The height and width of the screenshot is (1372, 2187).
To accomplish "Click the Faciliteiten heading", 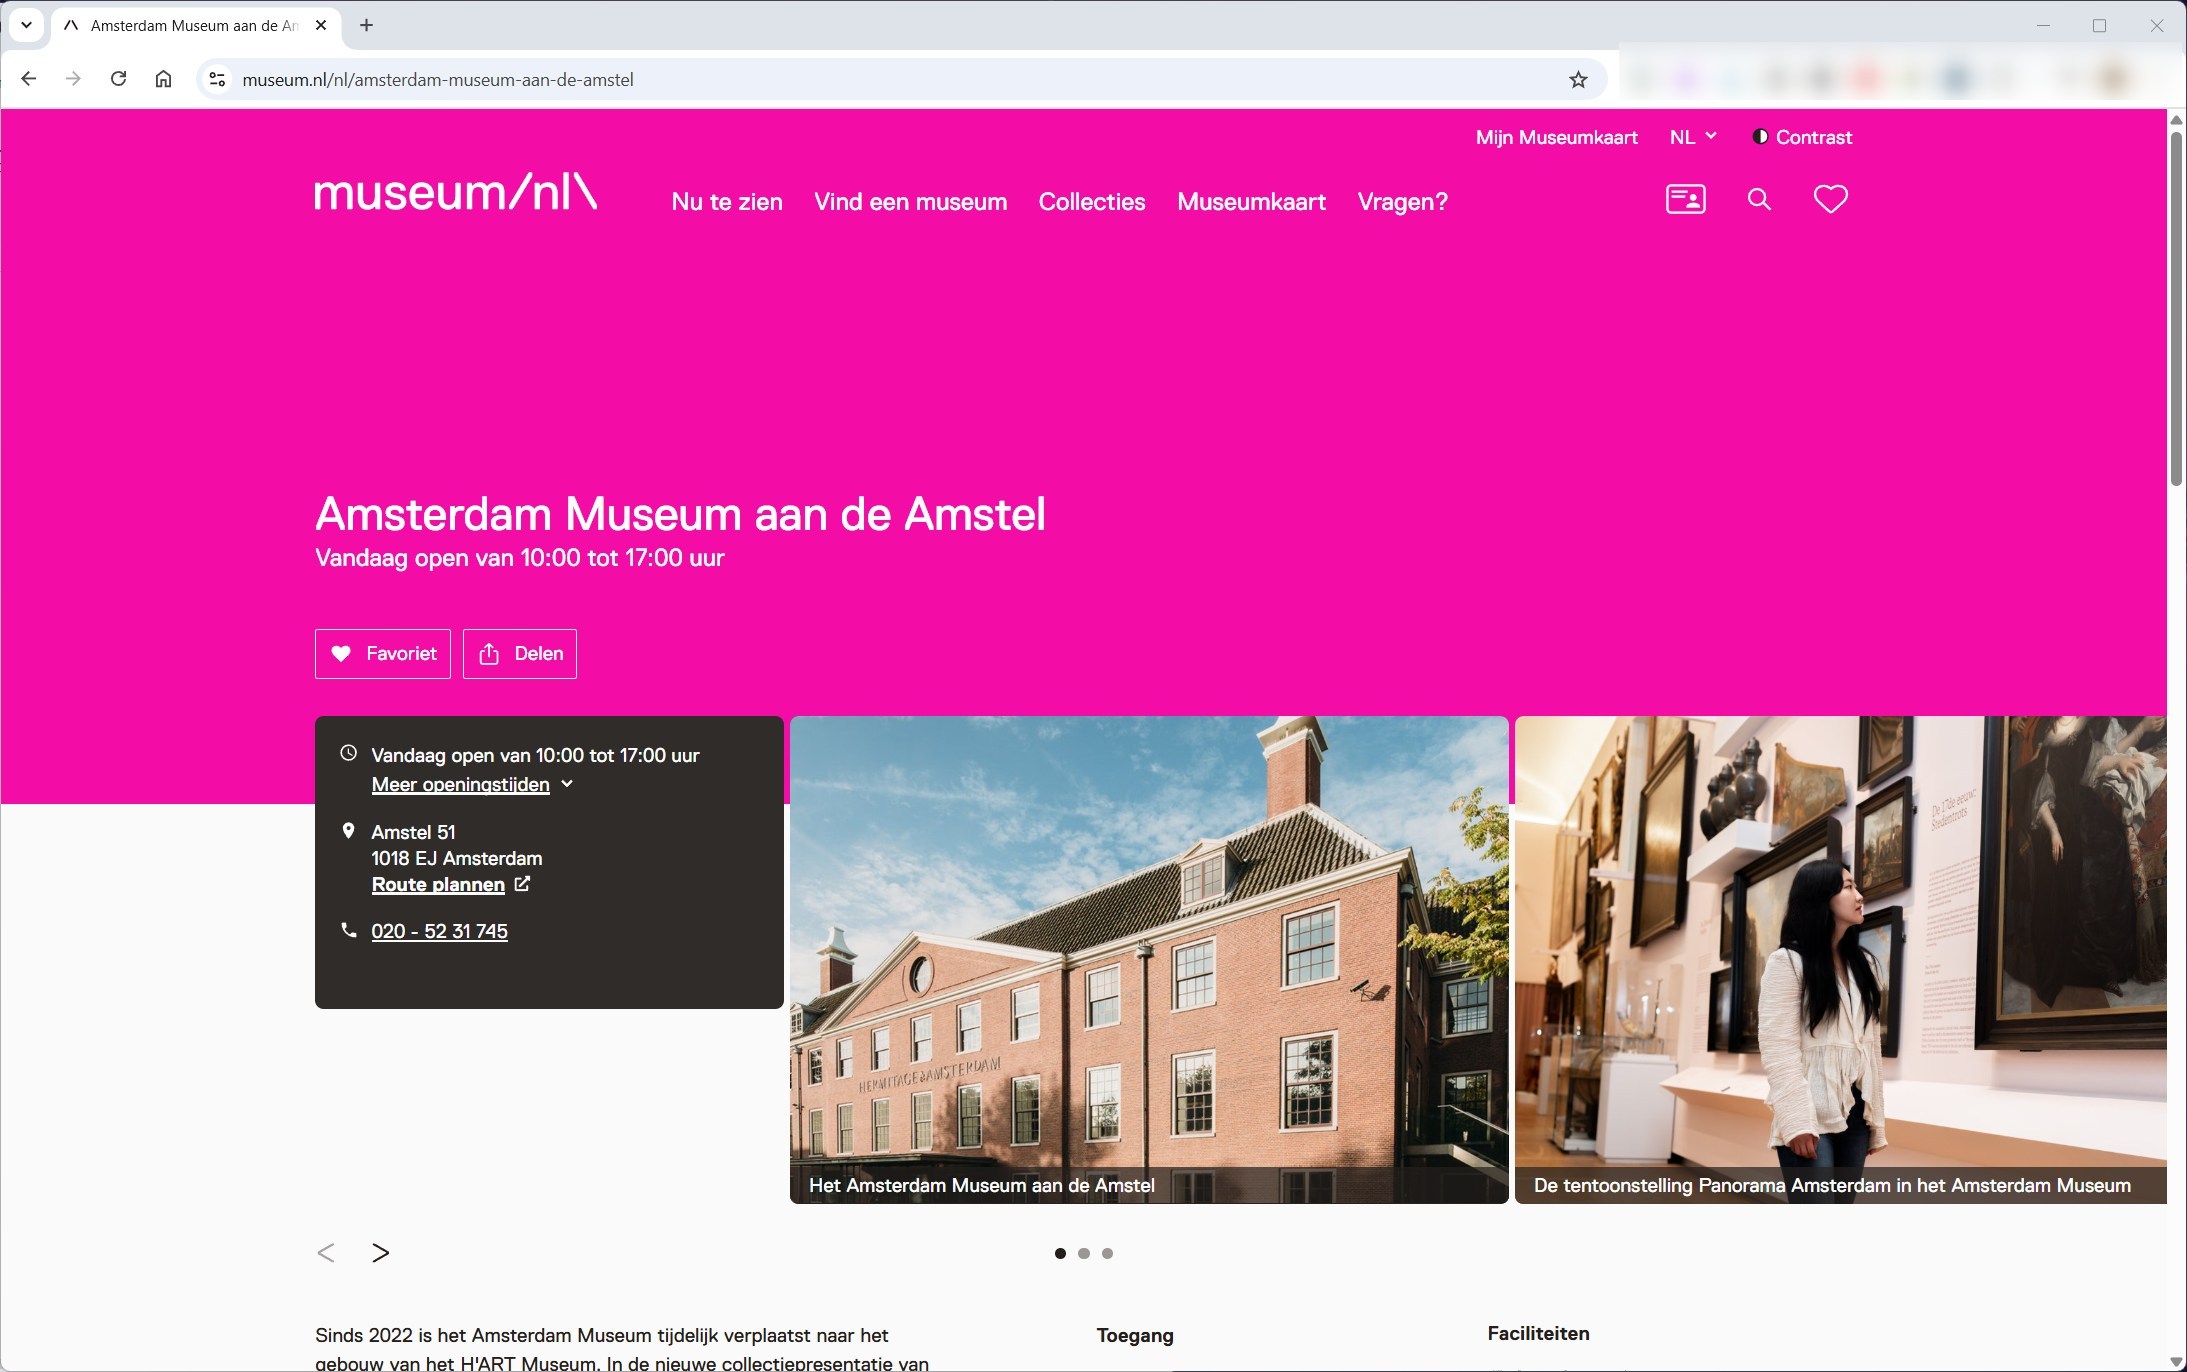I will pos(1538,1333).
